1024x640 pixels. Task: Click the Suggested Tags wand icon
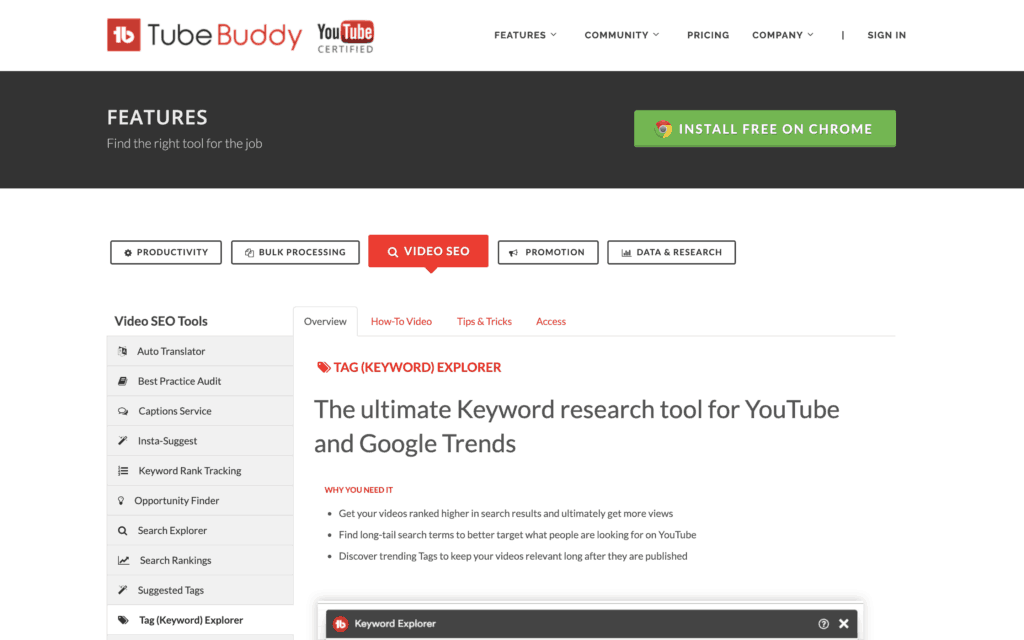coord(123,590)
